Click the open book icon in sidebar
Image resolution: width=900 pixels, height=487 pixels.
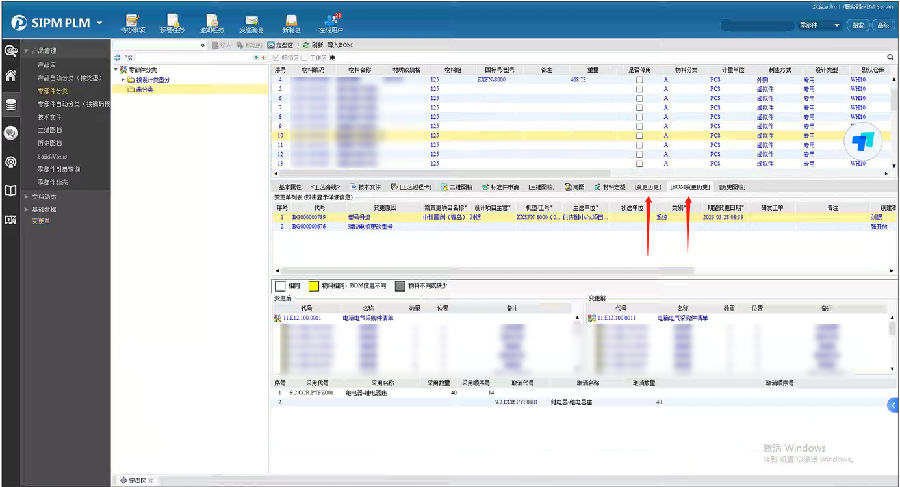pyautogui.click(x=11, y=190)
